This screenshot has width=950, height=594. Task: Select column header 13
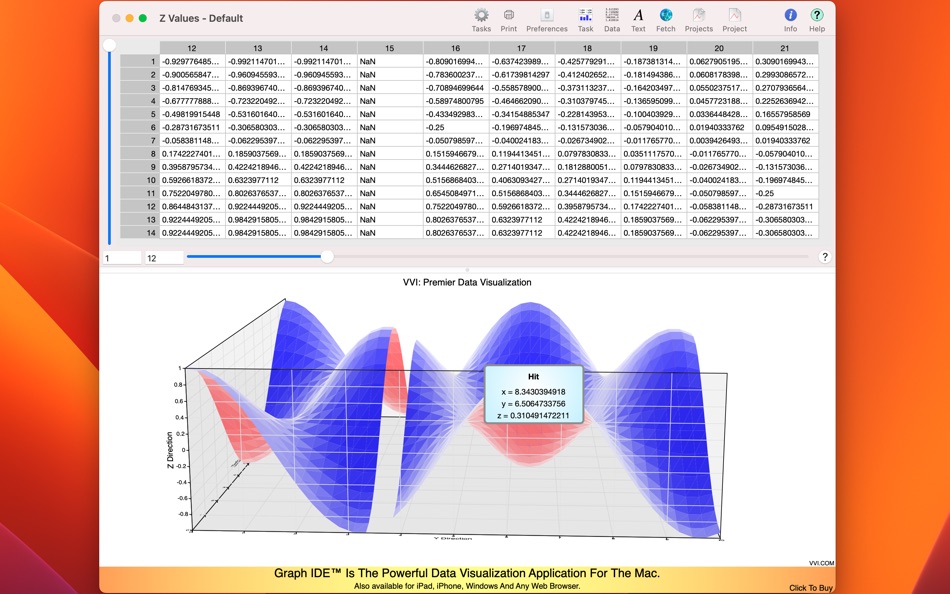(x=258, y=48)
